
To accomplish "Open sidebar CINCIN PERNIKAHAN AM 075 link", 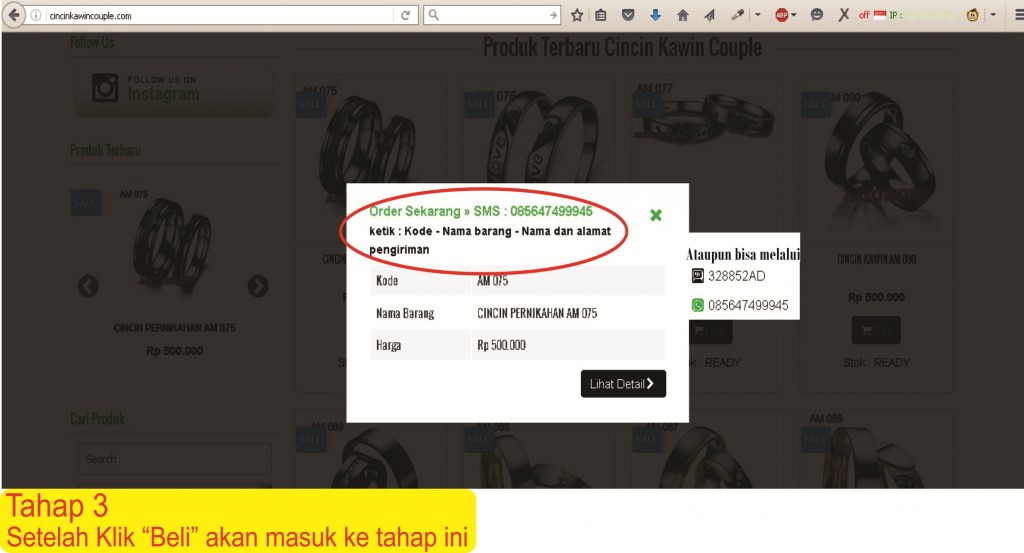I will coord(174,328).
